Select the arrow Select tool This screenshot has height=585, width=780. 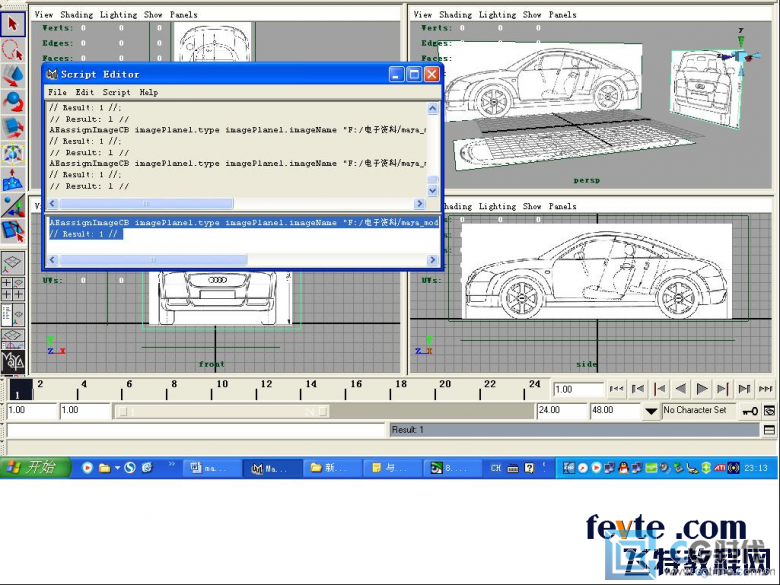click(x=13, y=24)
